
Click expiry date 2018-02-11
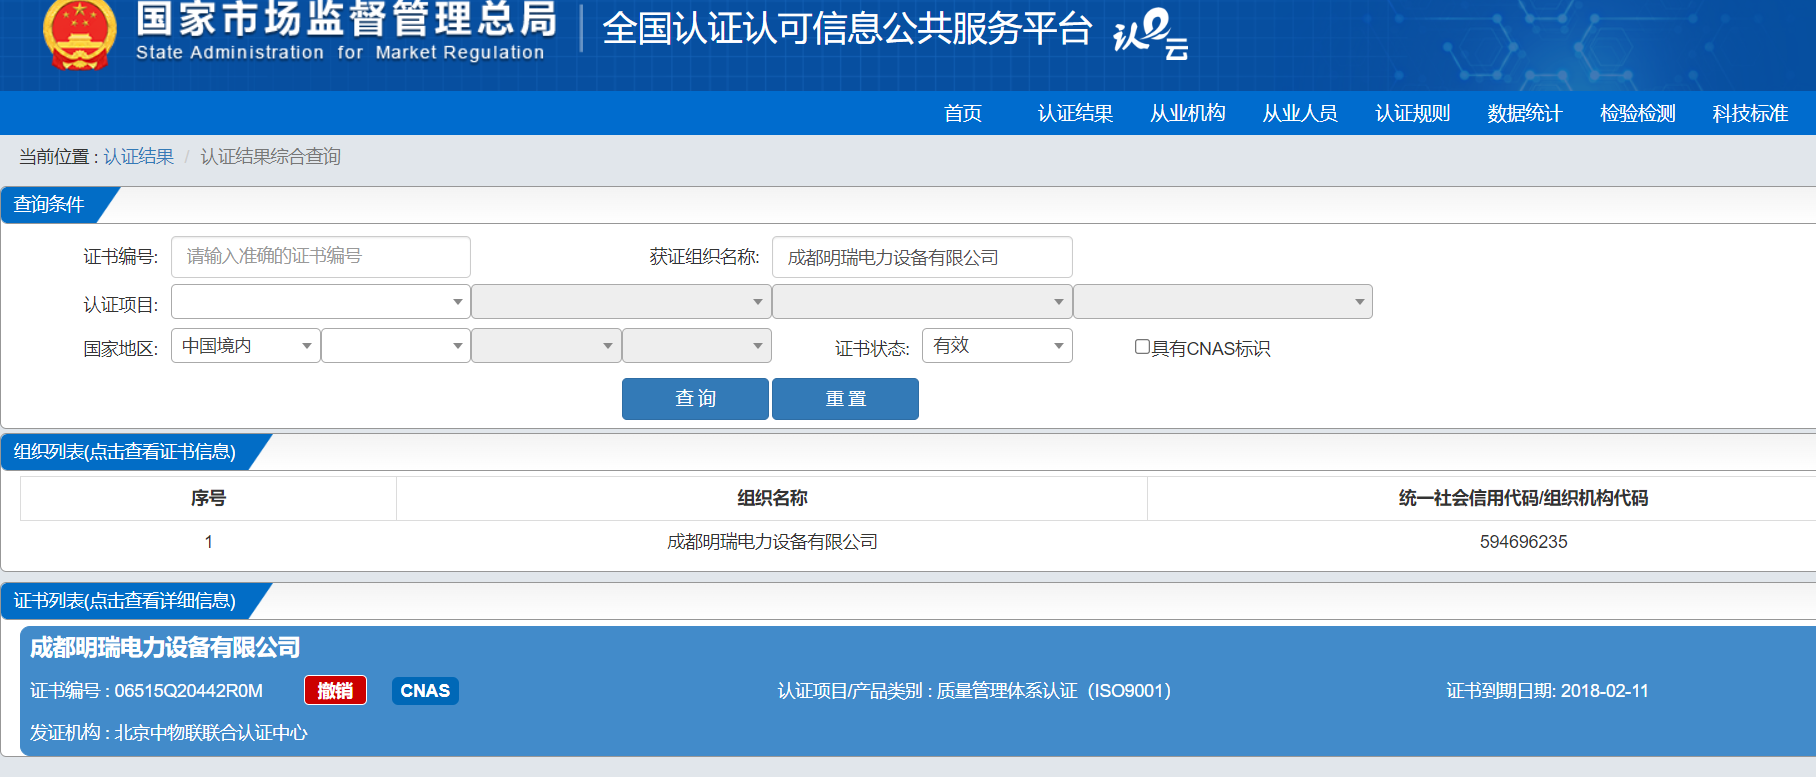pyautogui.click(x=1604, y=691)
